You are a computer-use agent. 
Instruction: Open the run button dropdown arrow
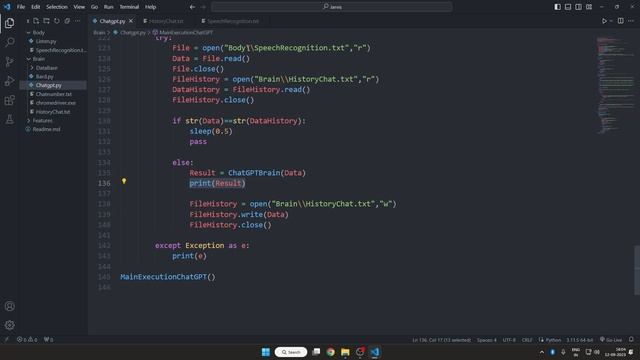[x=611, y=21]
